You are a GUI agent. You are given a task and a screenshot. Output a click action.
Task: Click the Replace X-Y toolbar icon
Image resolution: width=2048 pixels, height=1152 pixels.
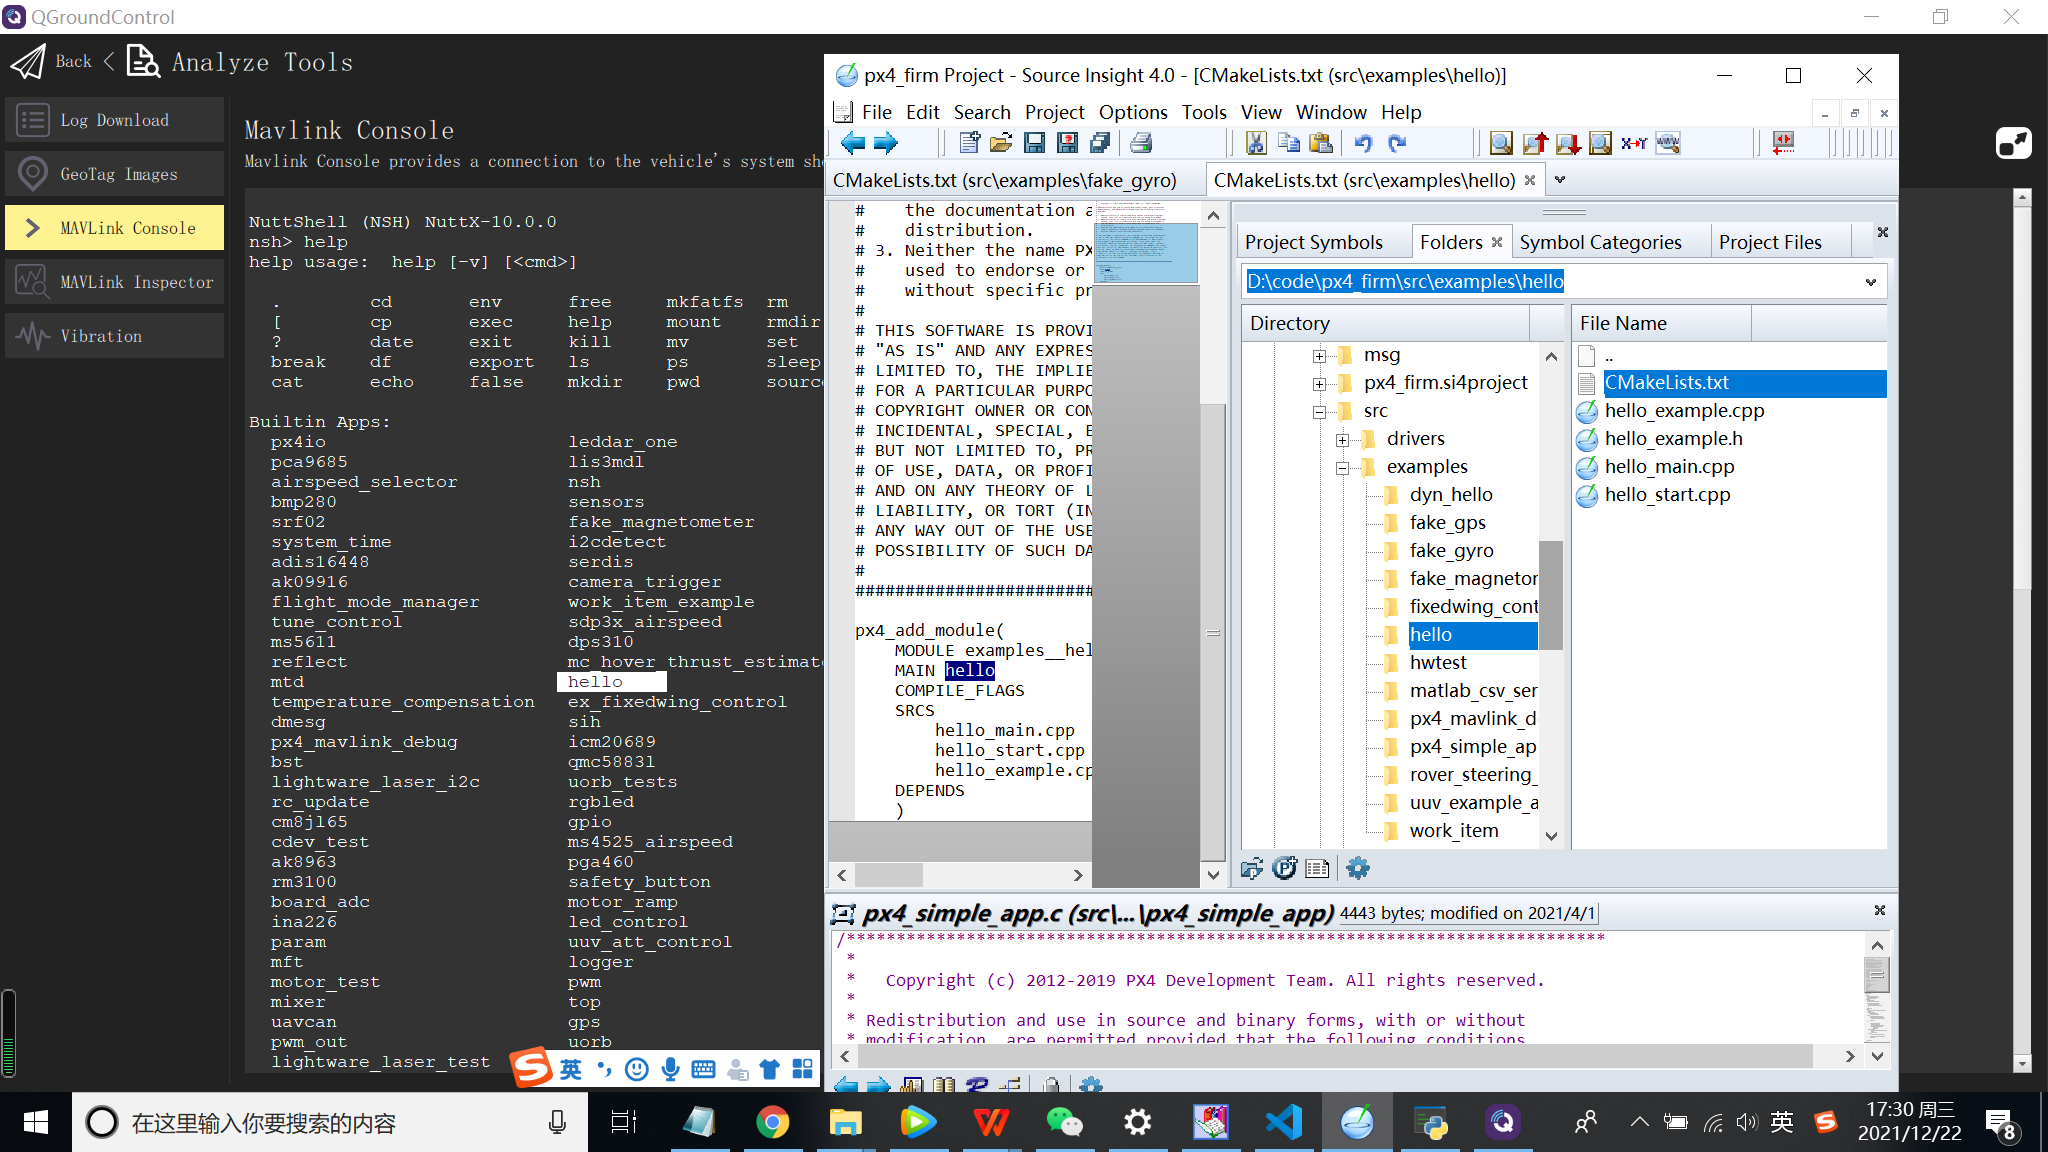[1634, 143]
